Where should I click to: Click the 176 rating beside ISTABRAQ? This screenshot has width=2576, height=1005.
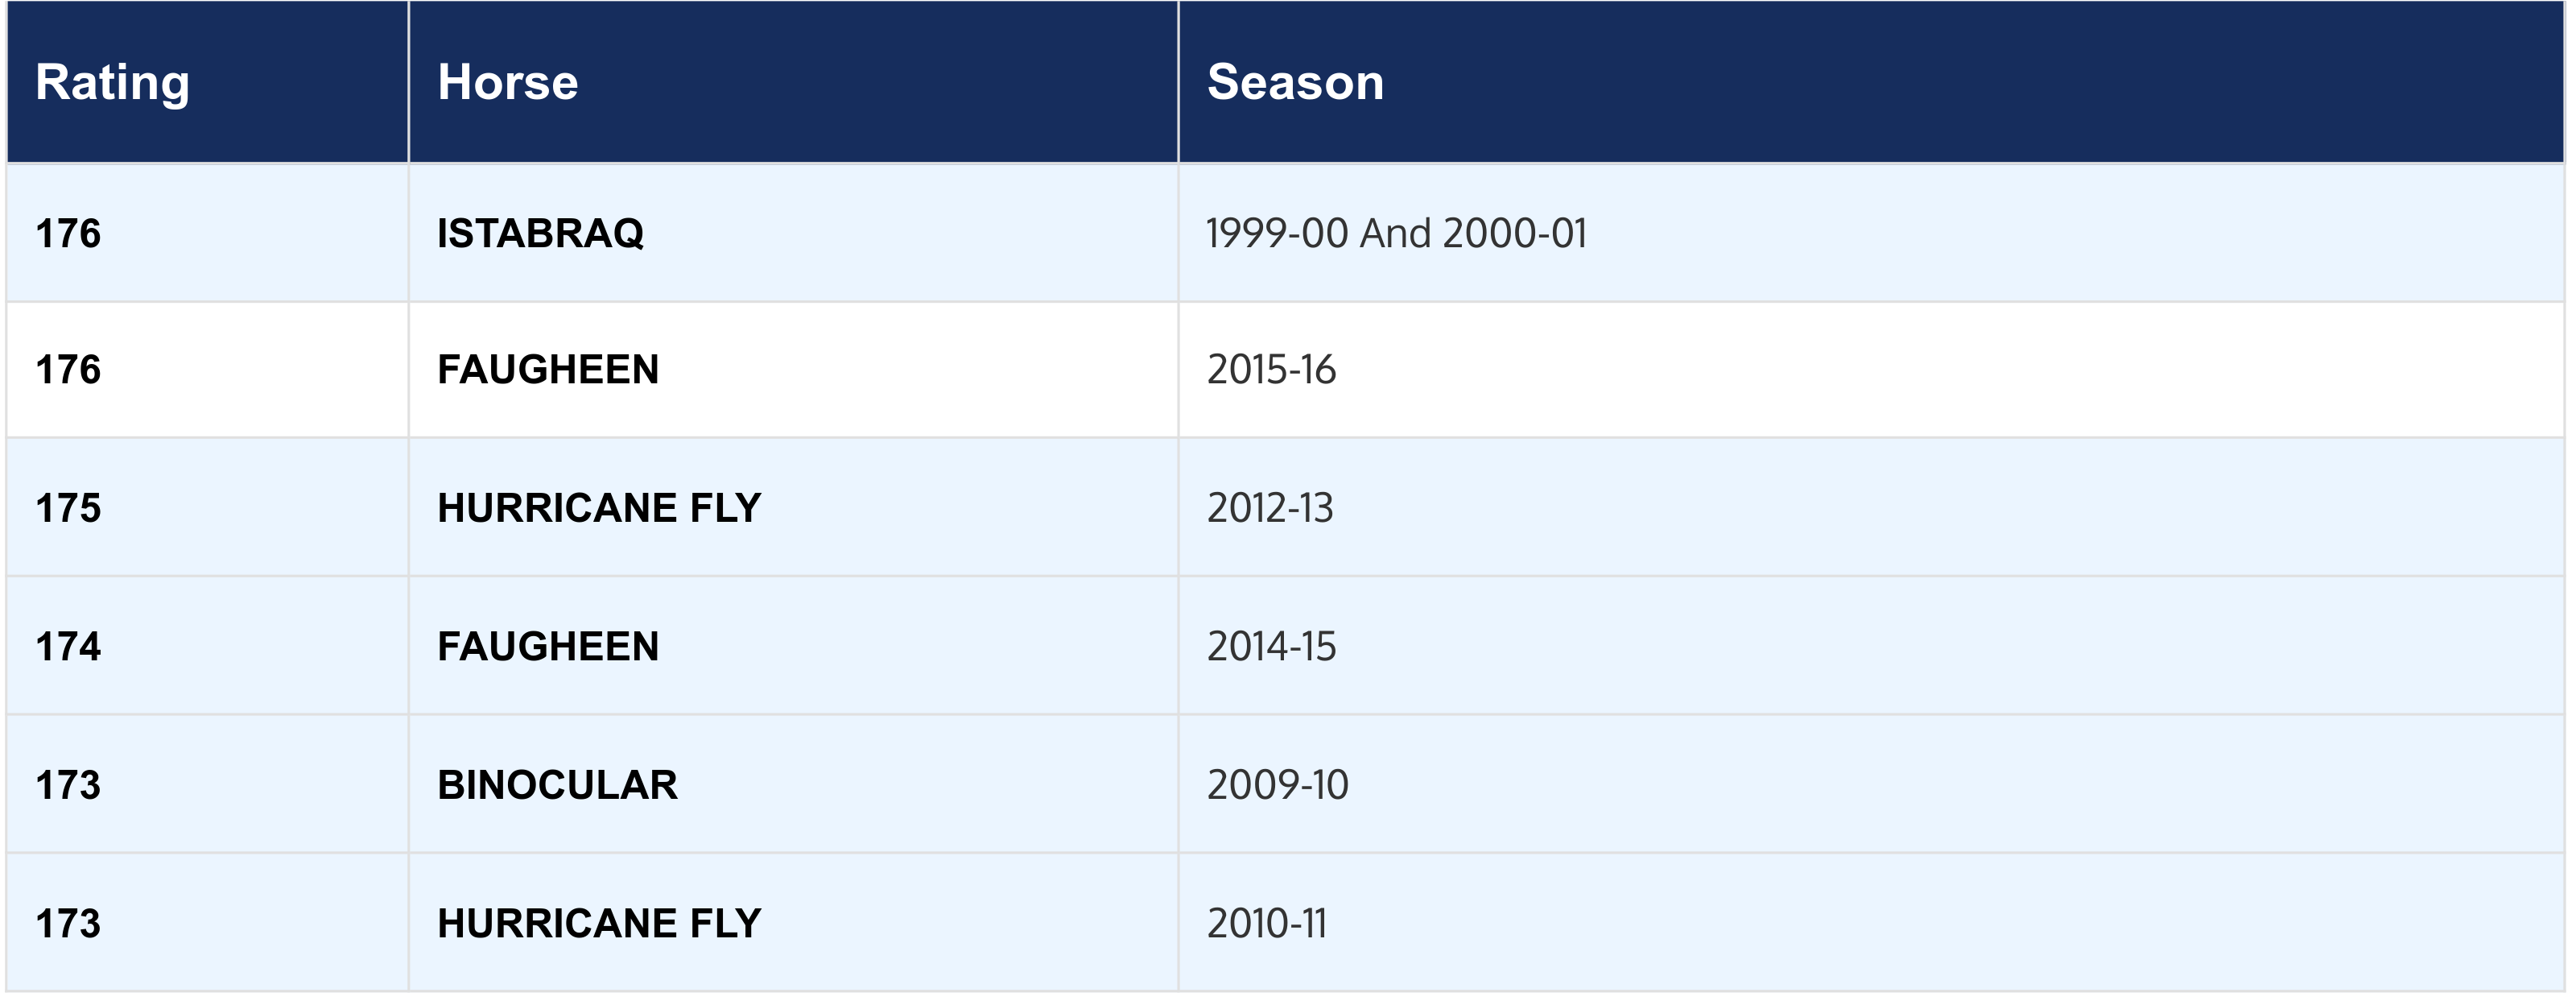click(x=208, y=233)
